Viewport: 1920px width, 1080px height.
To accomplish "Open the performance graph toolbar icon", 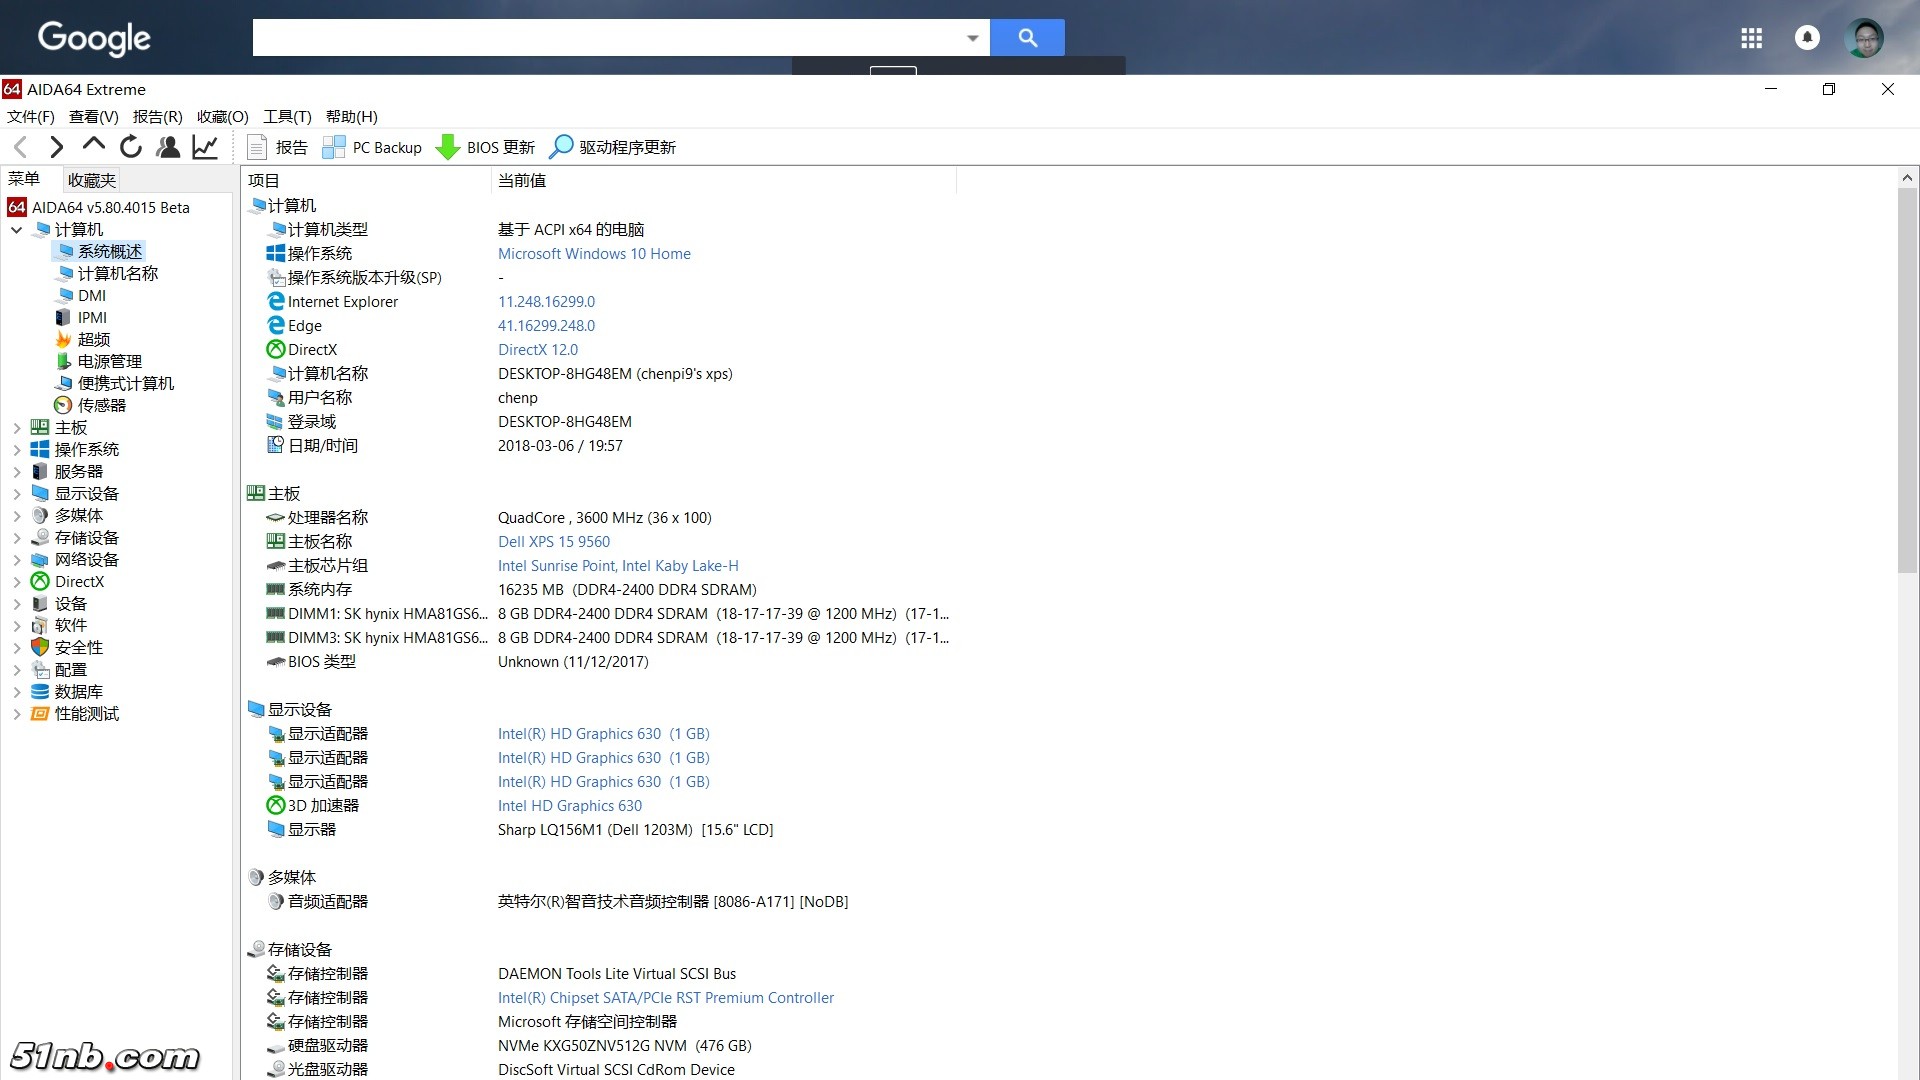I will click(x=205, y=147).
